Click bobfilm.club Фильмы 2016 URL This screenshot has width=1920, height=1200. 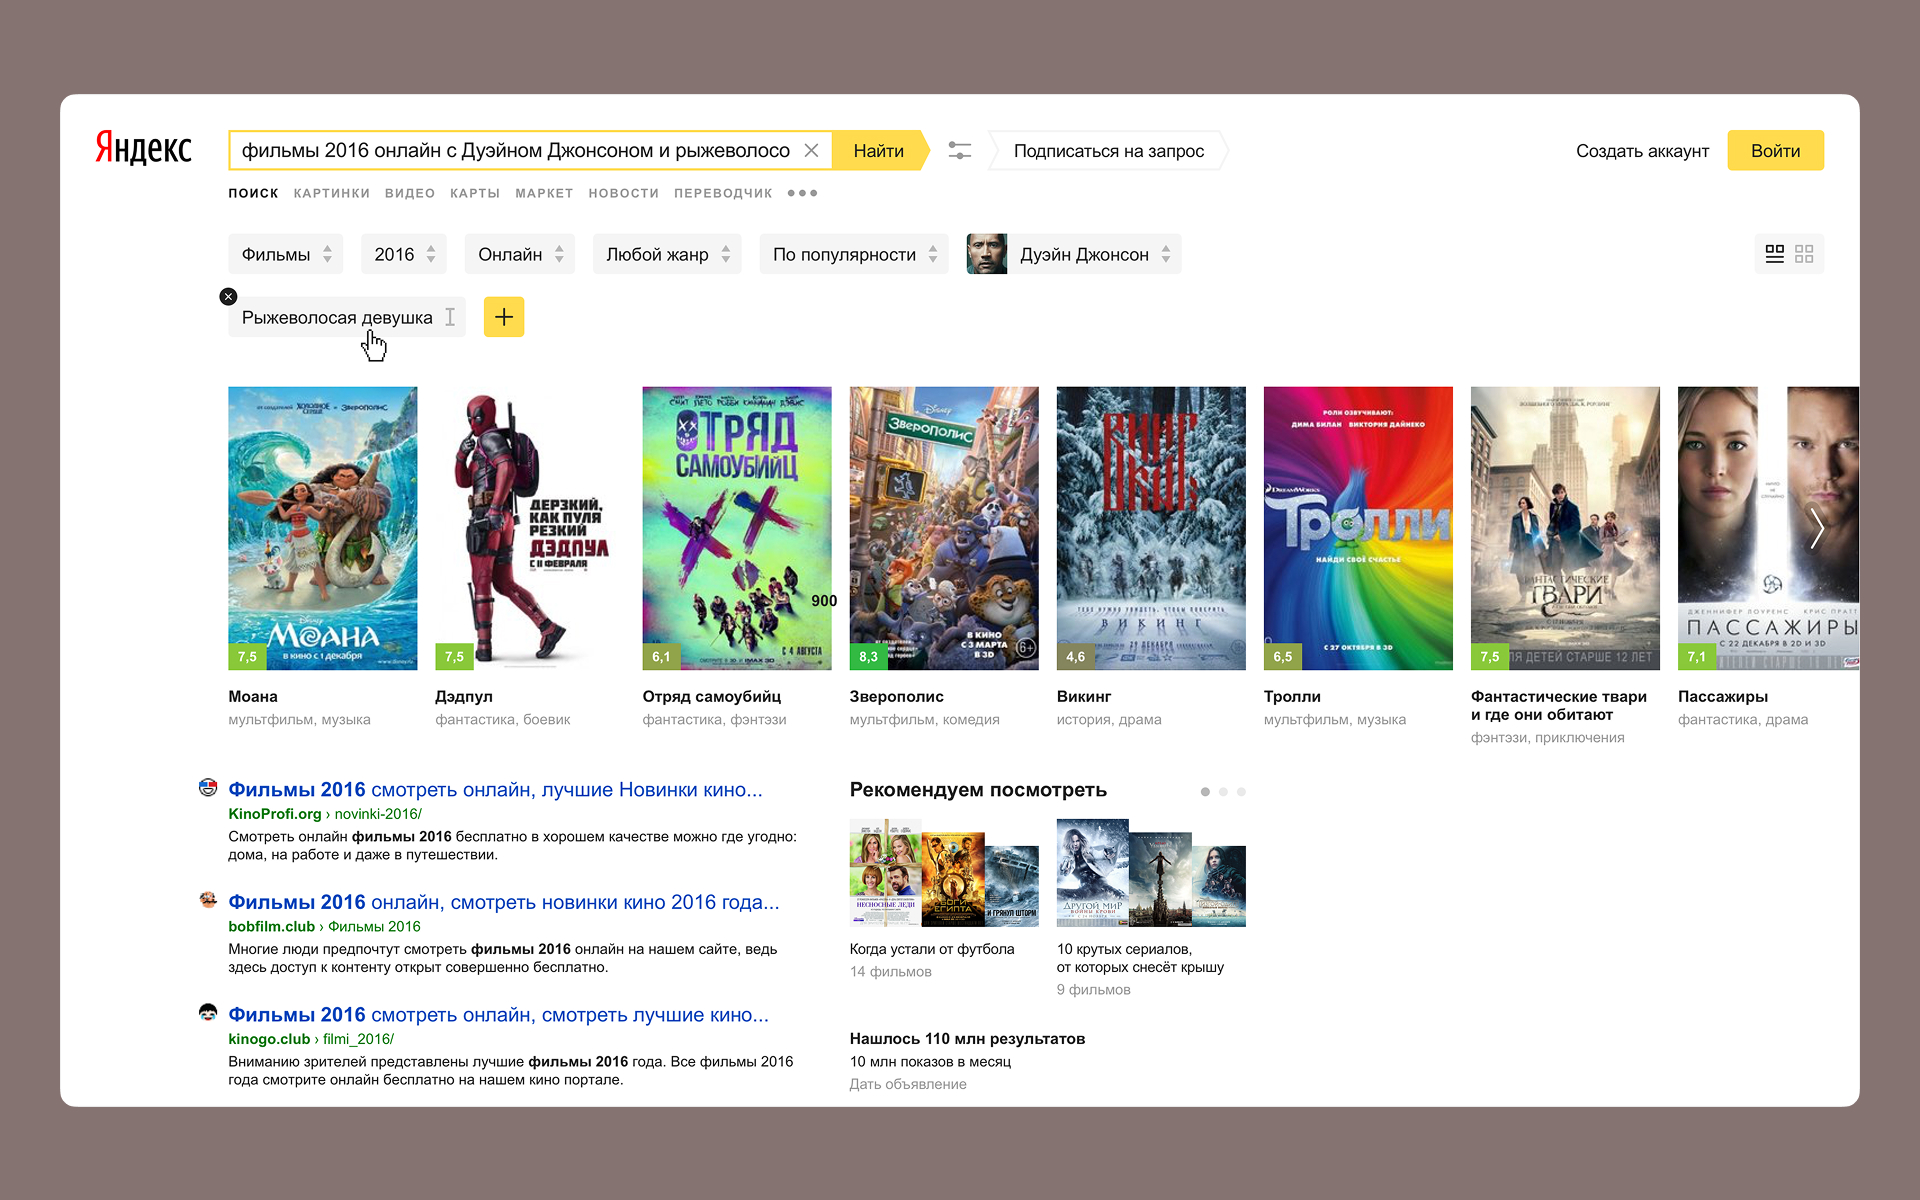pos(324,926)
